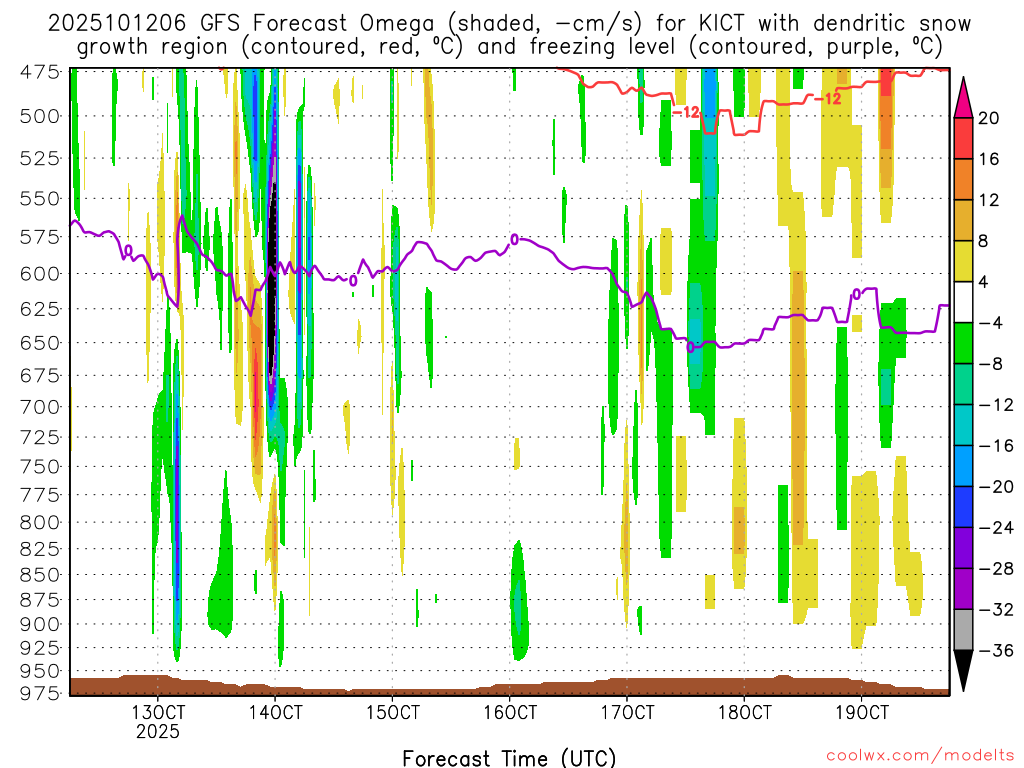Click the 550 pressure level label
Viewport: 1024px width, 768px height.
coord(40,199)
